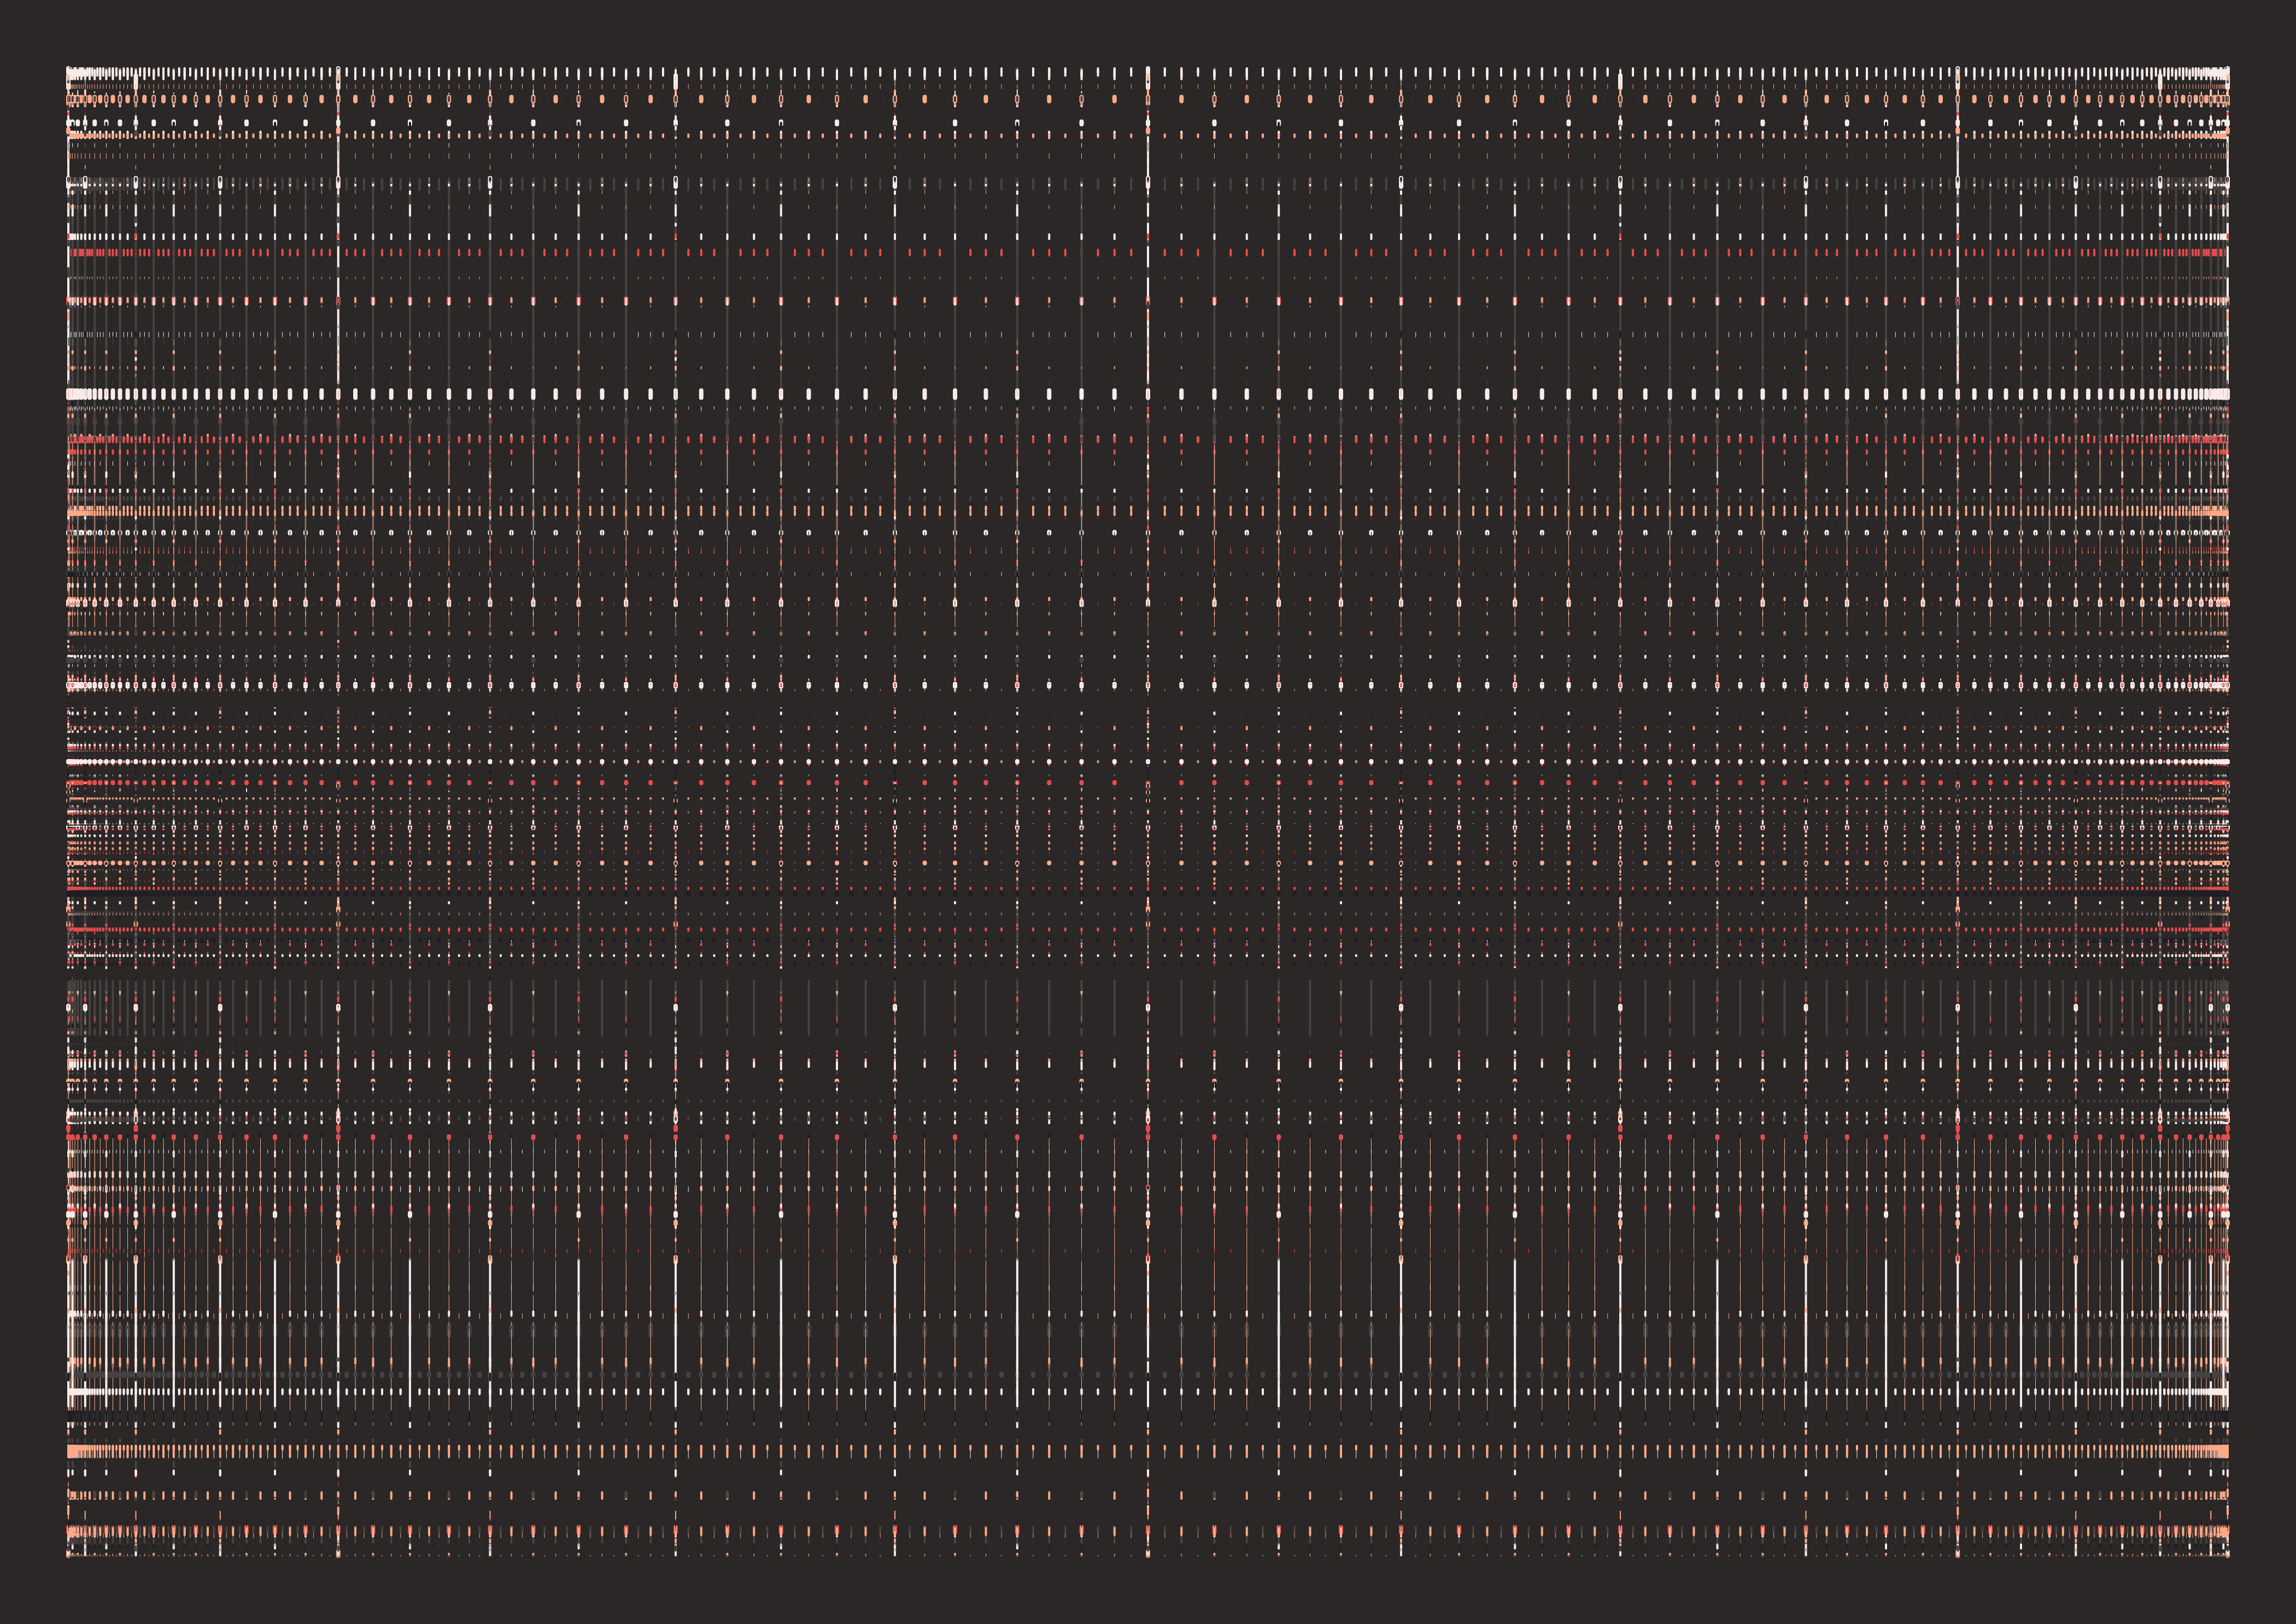Screen dimensions: 2296x1624
Task: Click the bottom-left corner of the pattern
Action: pyautogui.click(x=69, y=1555)
